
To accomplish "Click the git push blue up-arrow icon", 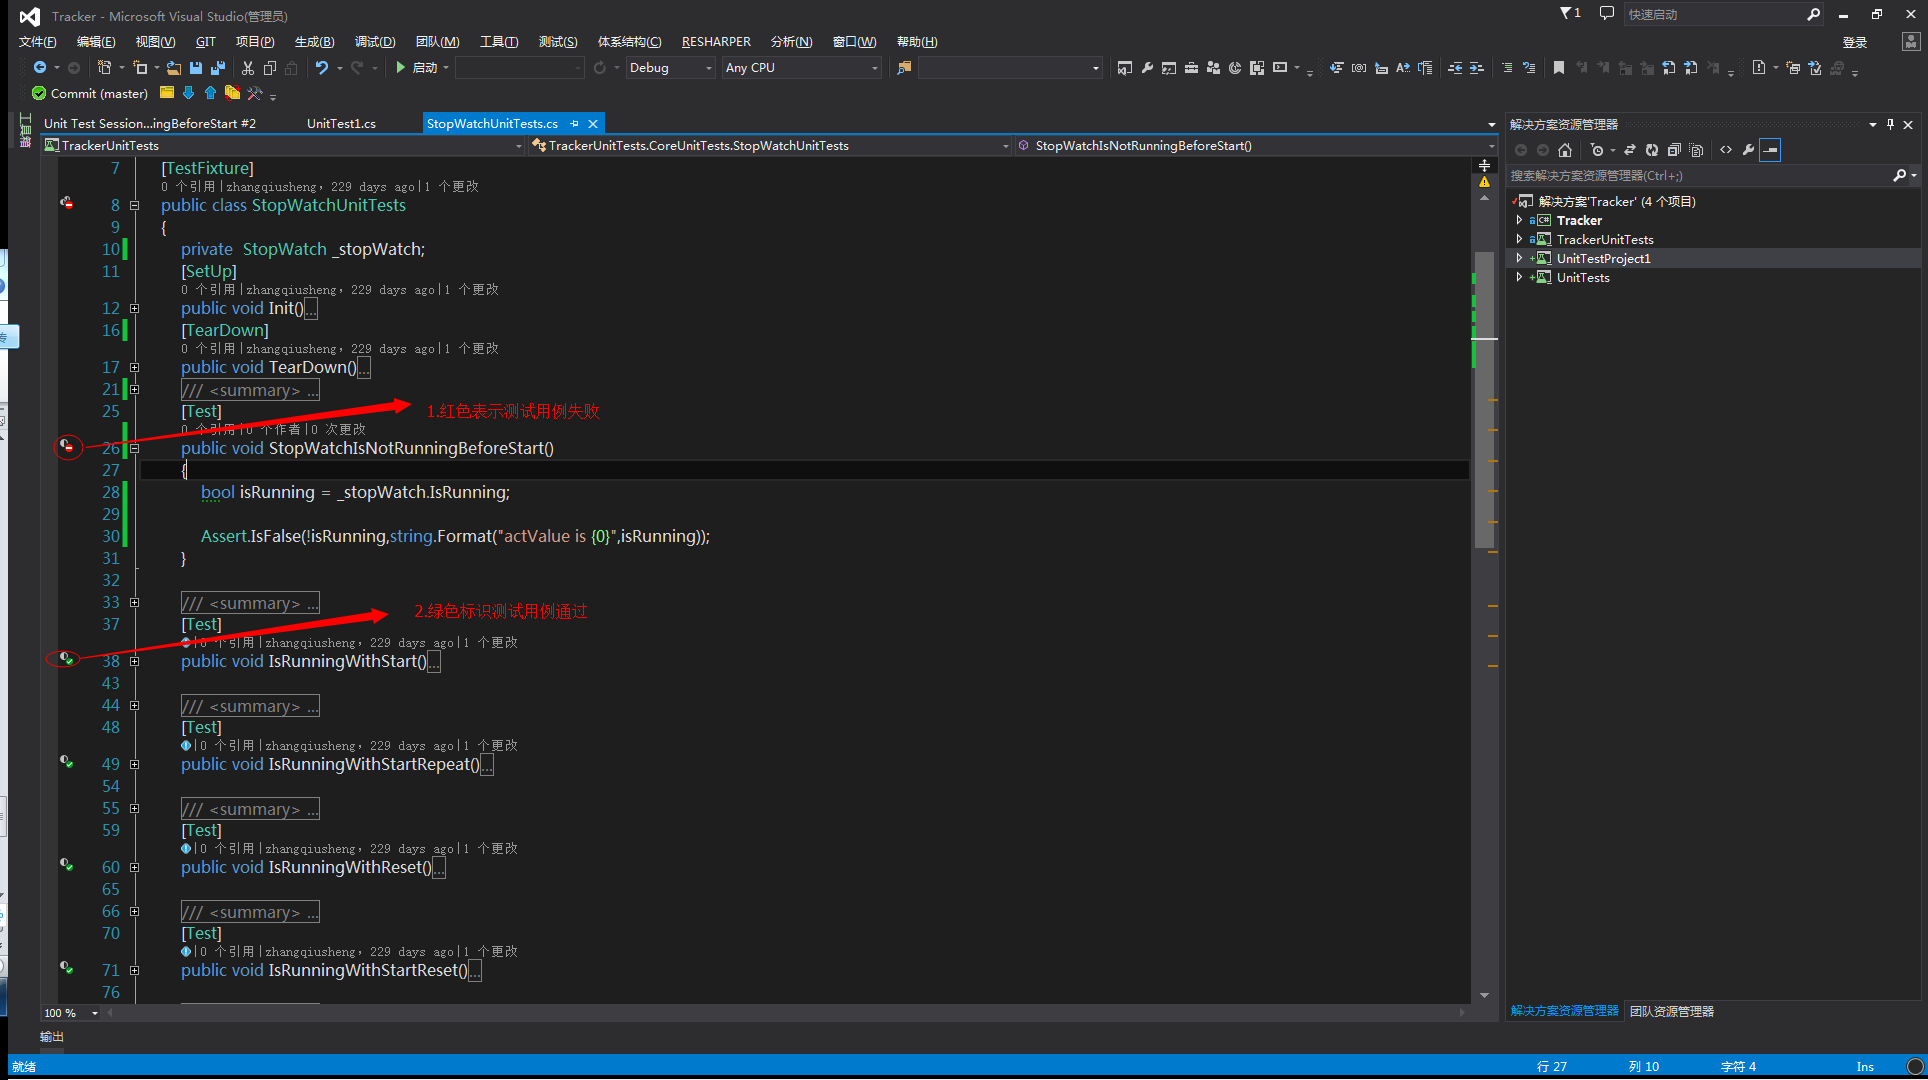I will click(x=210, y=93).
